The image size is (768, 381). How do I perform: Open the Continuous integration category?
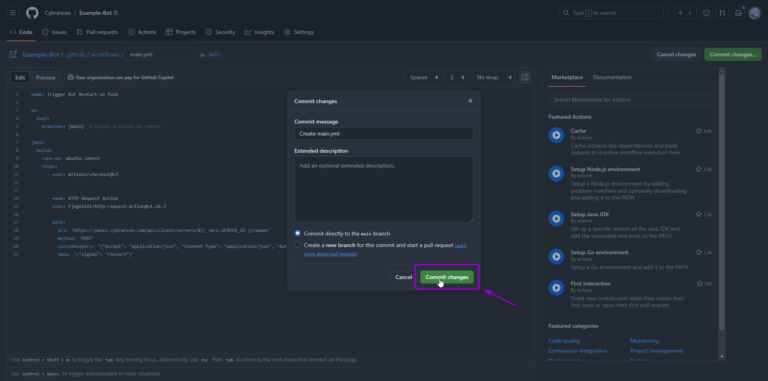[x=577, y=351]
